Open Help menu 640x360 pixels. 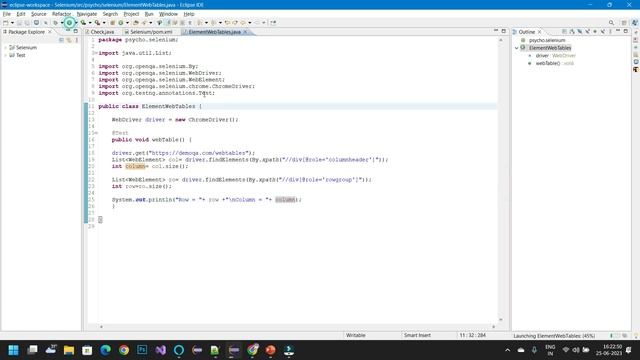pos(189,14)
